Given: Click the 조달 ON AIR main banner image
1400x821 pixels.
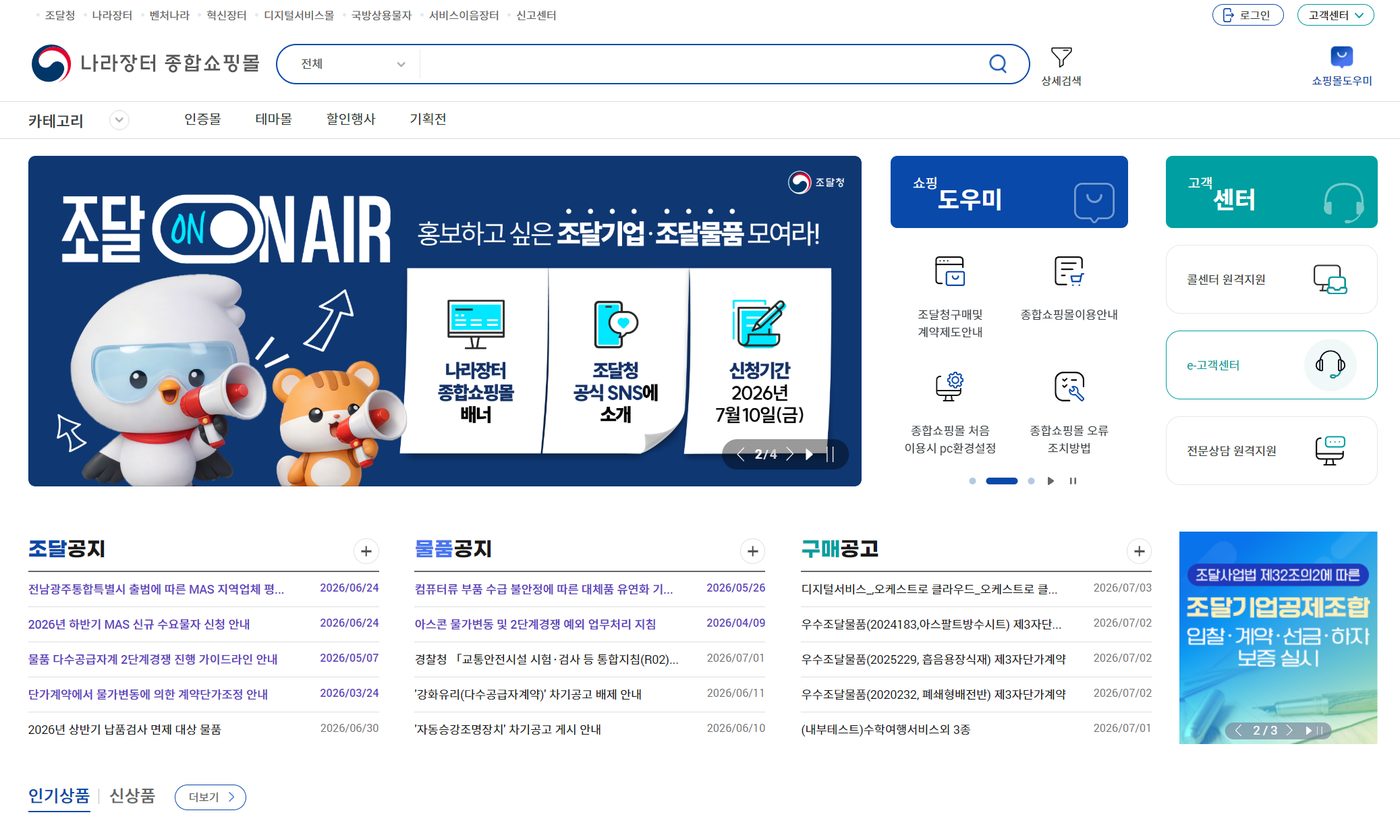Looking at the screenshot, I should pyautogui.click(x=444, y=321).
